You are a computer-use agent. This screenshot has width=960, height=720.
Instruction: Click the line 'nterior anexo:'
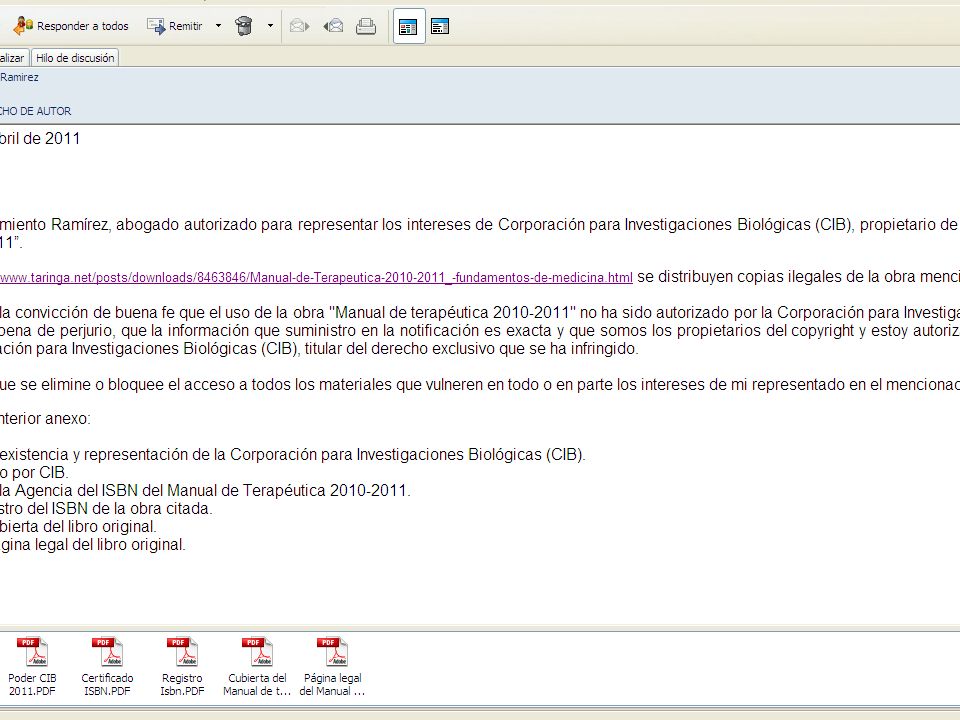pos(45,419)
